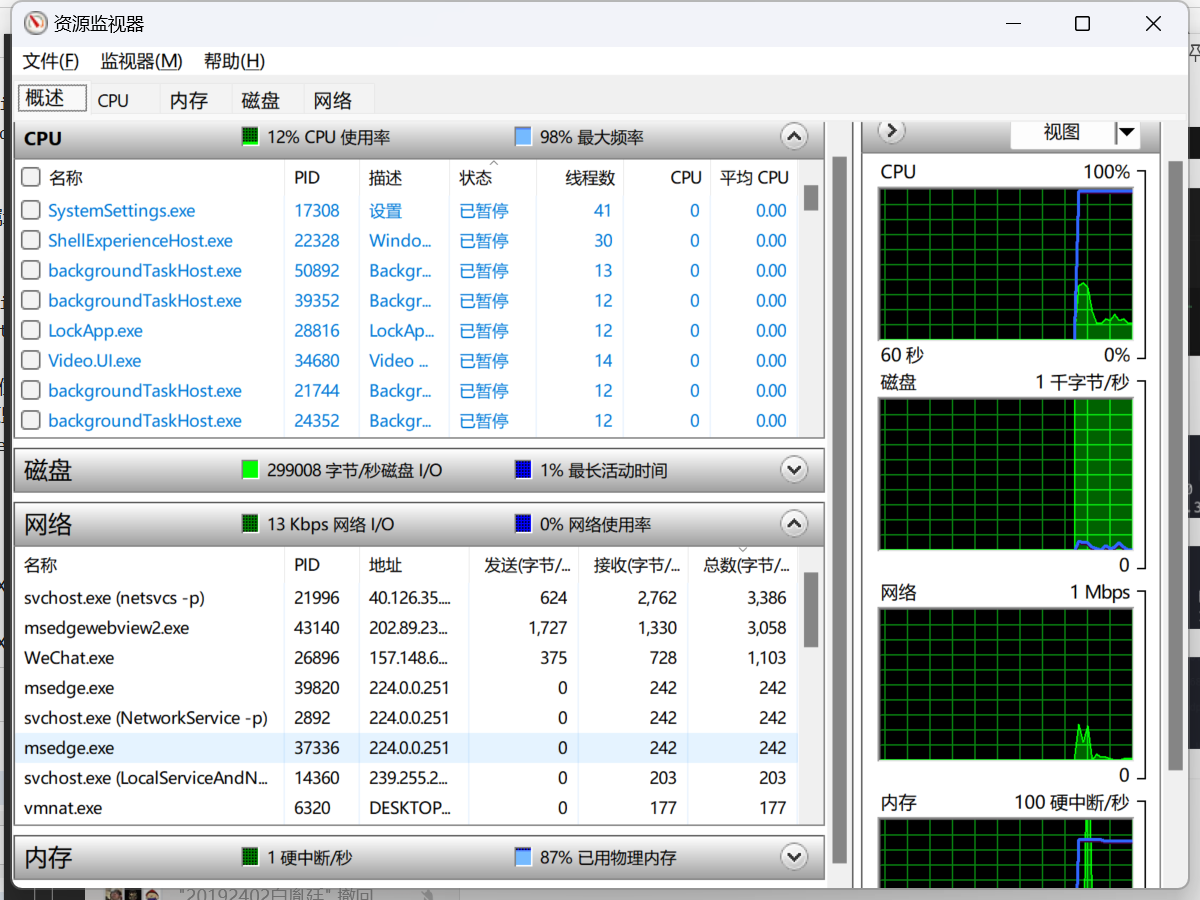
Task: Select svchost.exe (LocalServiceAndN... row
Action: coord(408,778)
